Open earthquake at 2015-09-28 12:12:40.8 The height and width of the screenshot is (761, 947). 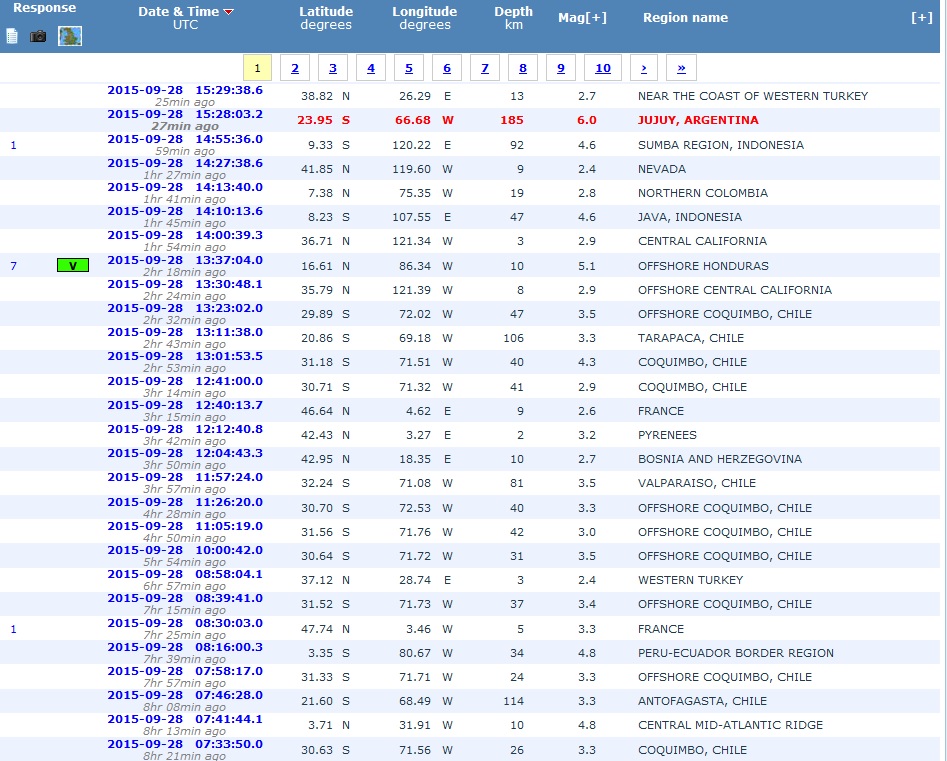[x=185, y=429]
